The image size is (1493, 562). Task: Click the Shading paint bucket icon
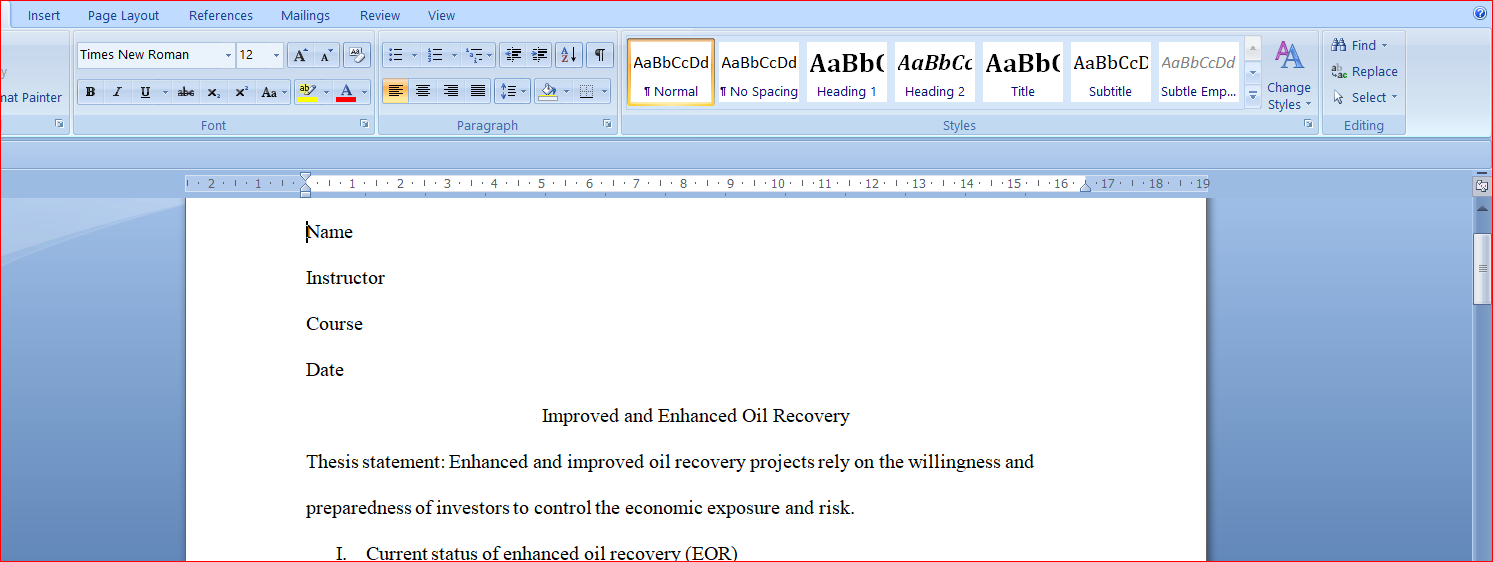[x=547, y=92]
